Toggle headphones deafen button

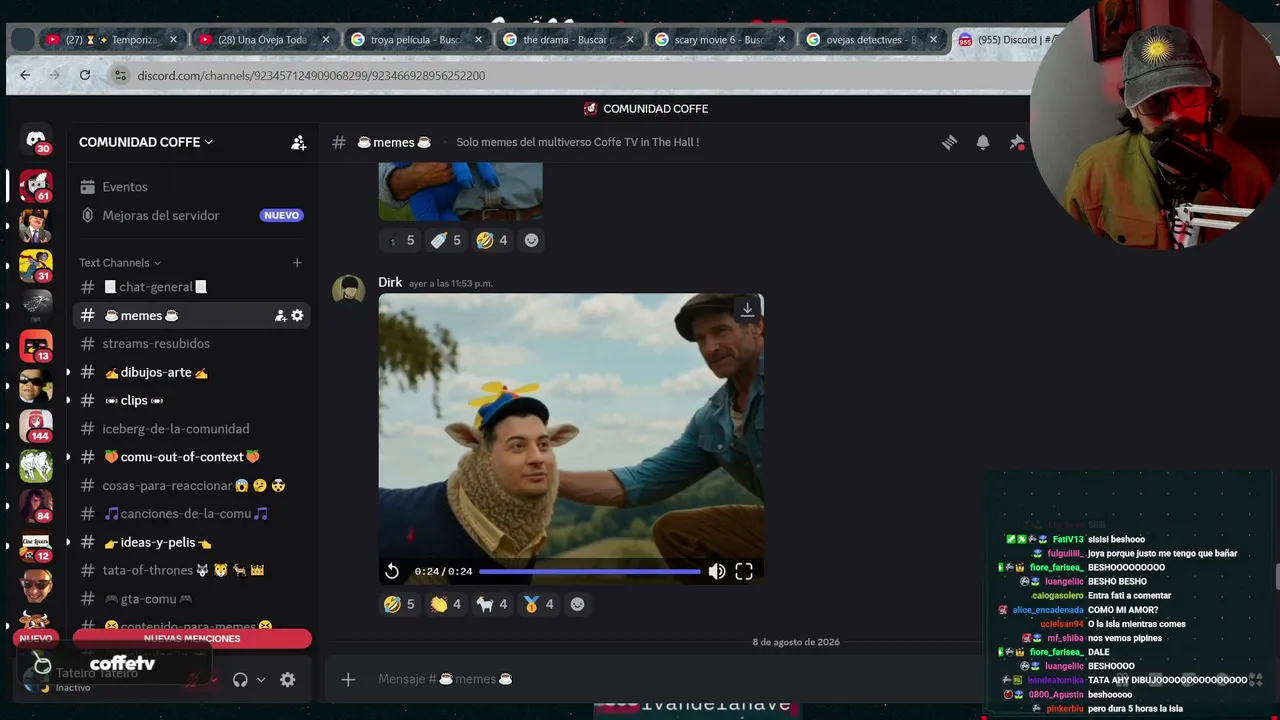click(x=240, y=680)
